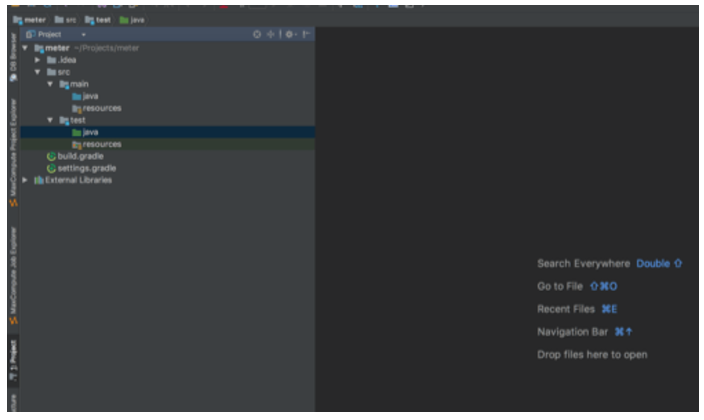Toggle the 1: Project side tab
Screen dimensions: 704x420
click(x=13, y=361)
